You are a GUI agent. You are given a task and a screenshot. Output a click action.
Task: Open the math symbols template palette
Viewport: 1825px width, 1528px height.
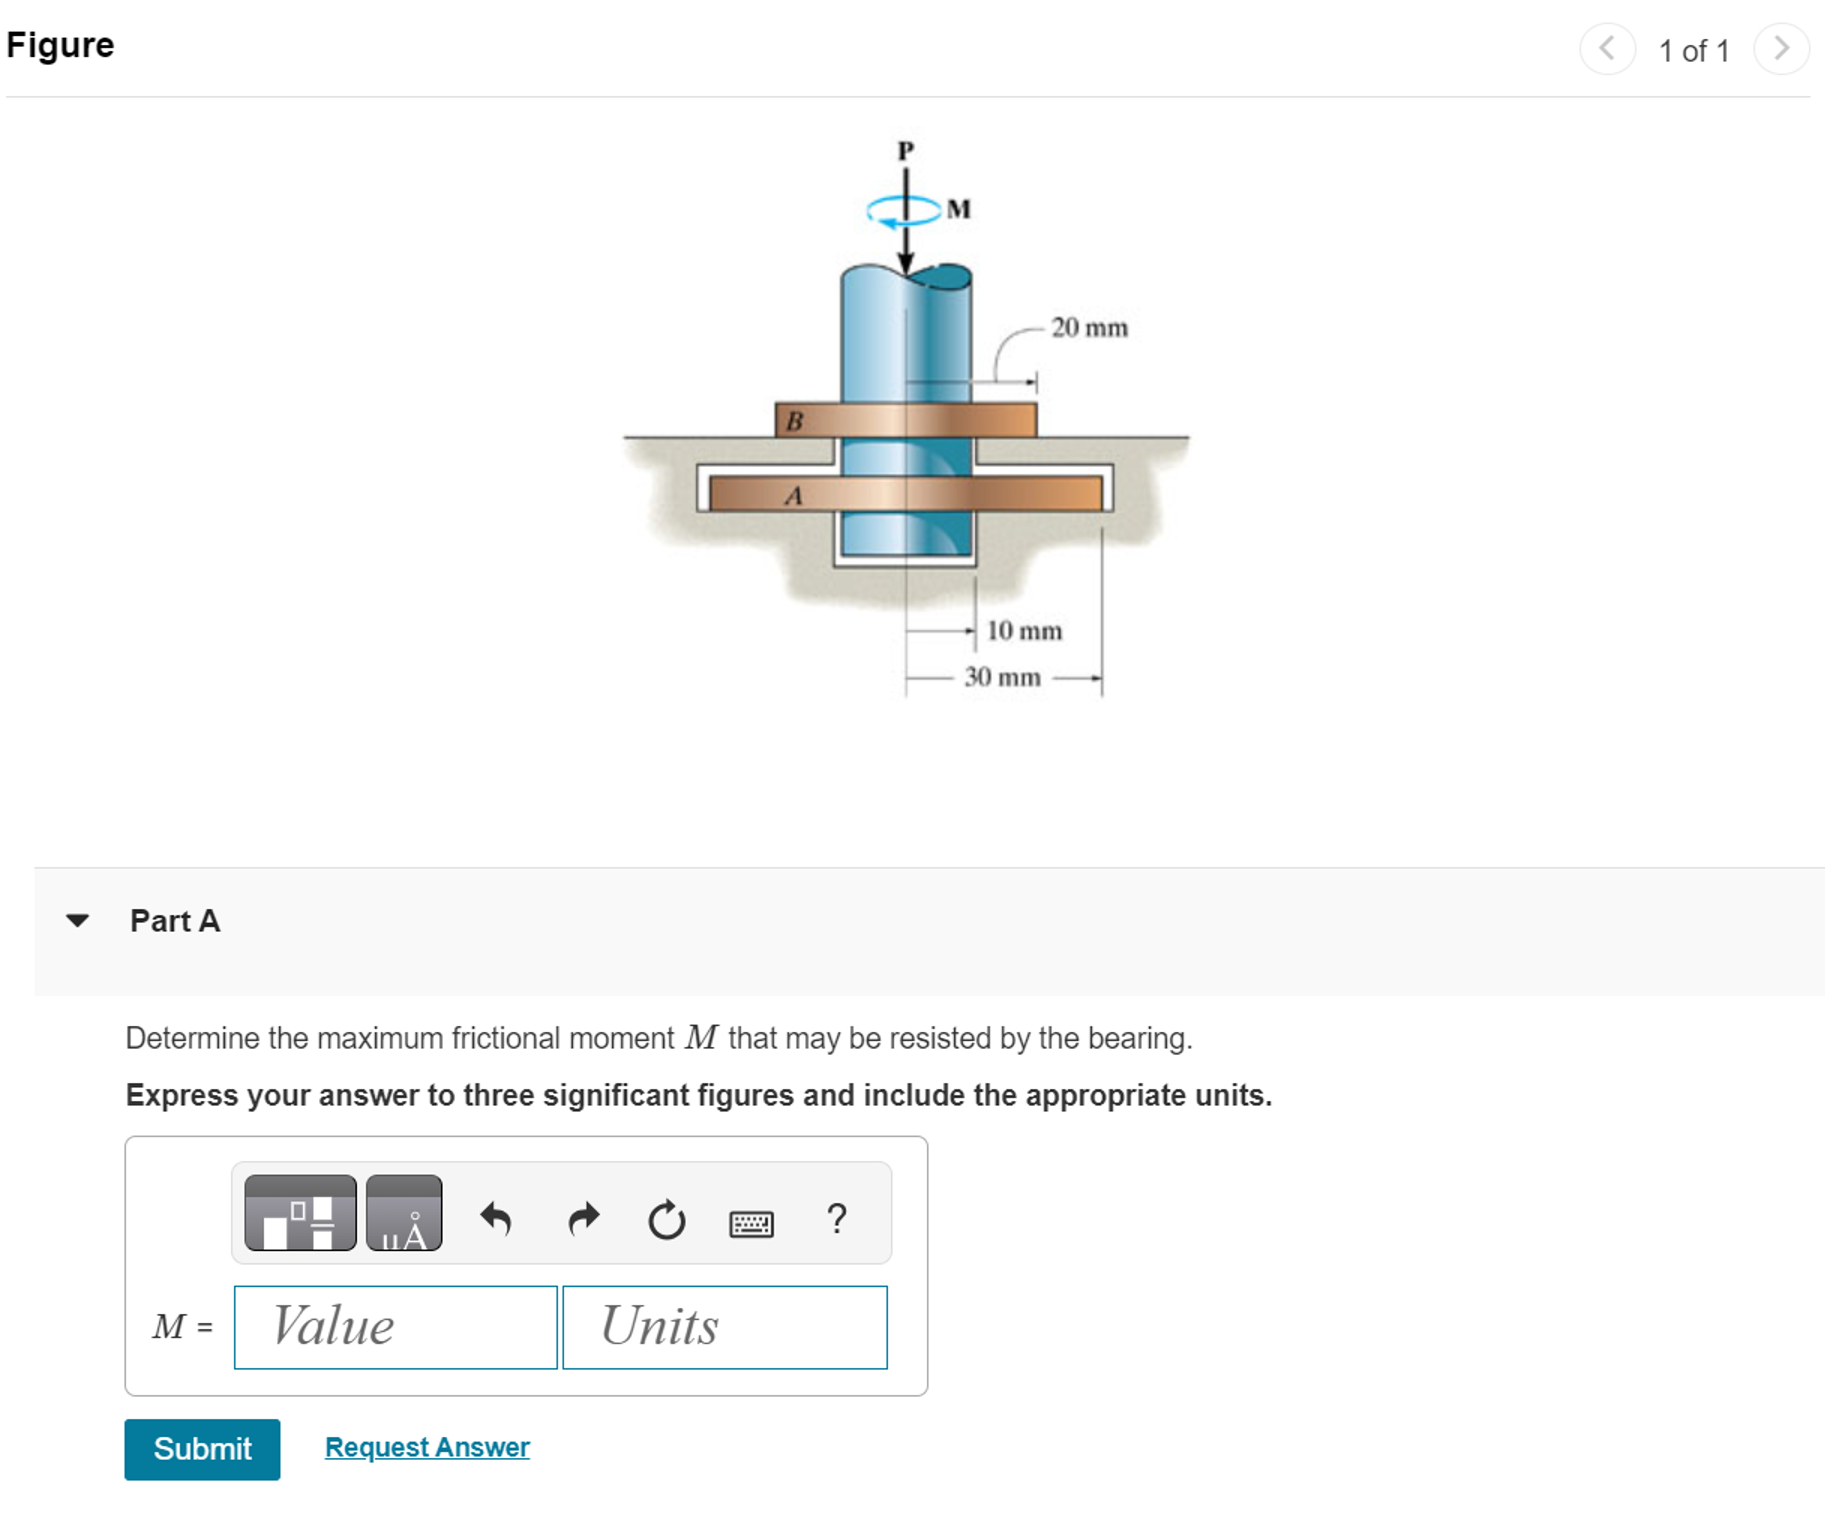point(299,1216)
